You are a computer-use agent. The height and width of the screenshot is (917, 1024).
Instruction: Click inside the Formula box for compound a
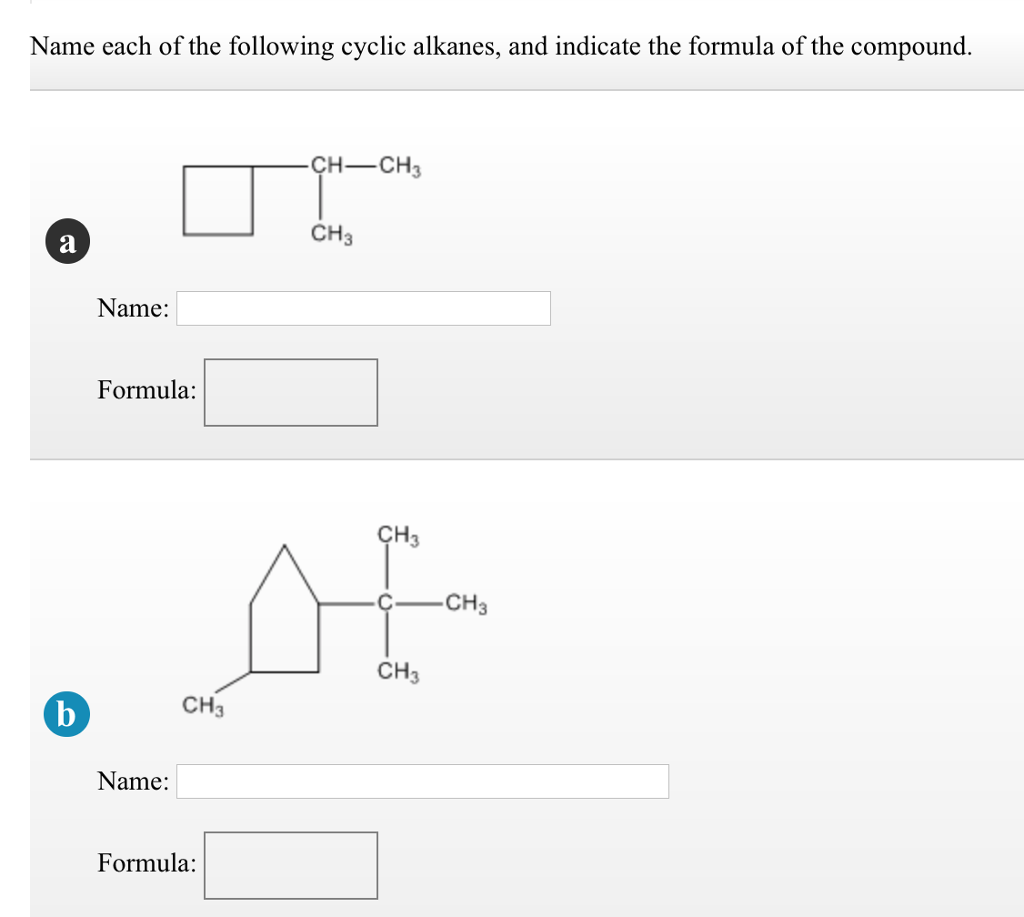[290, 391]
